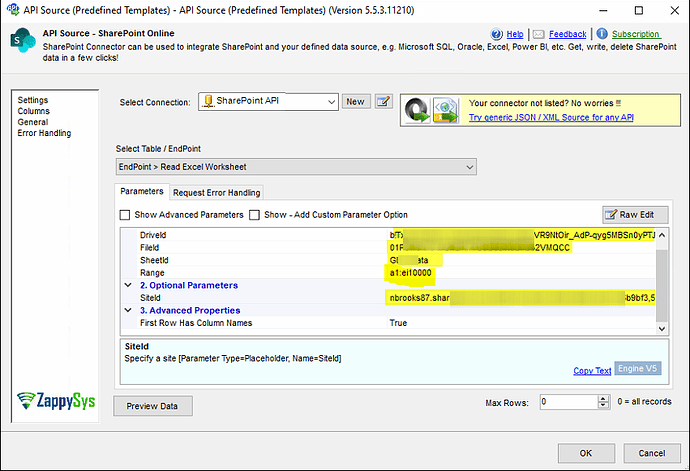Select First Row Has Column Names row
Screen dimensions: 690x471
[389, 323]
